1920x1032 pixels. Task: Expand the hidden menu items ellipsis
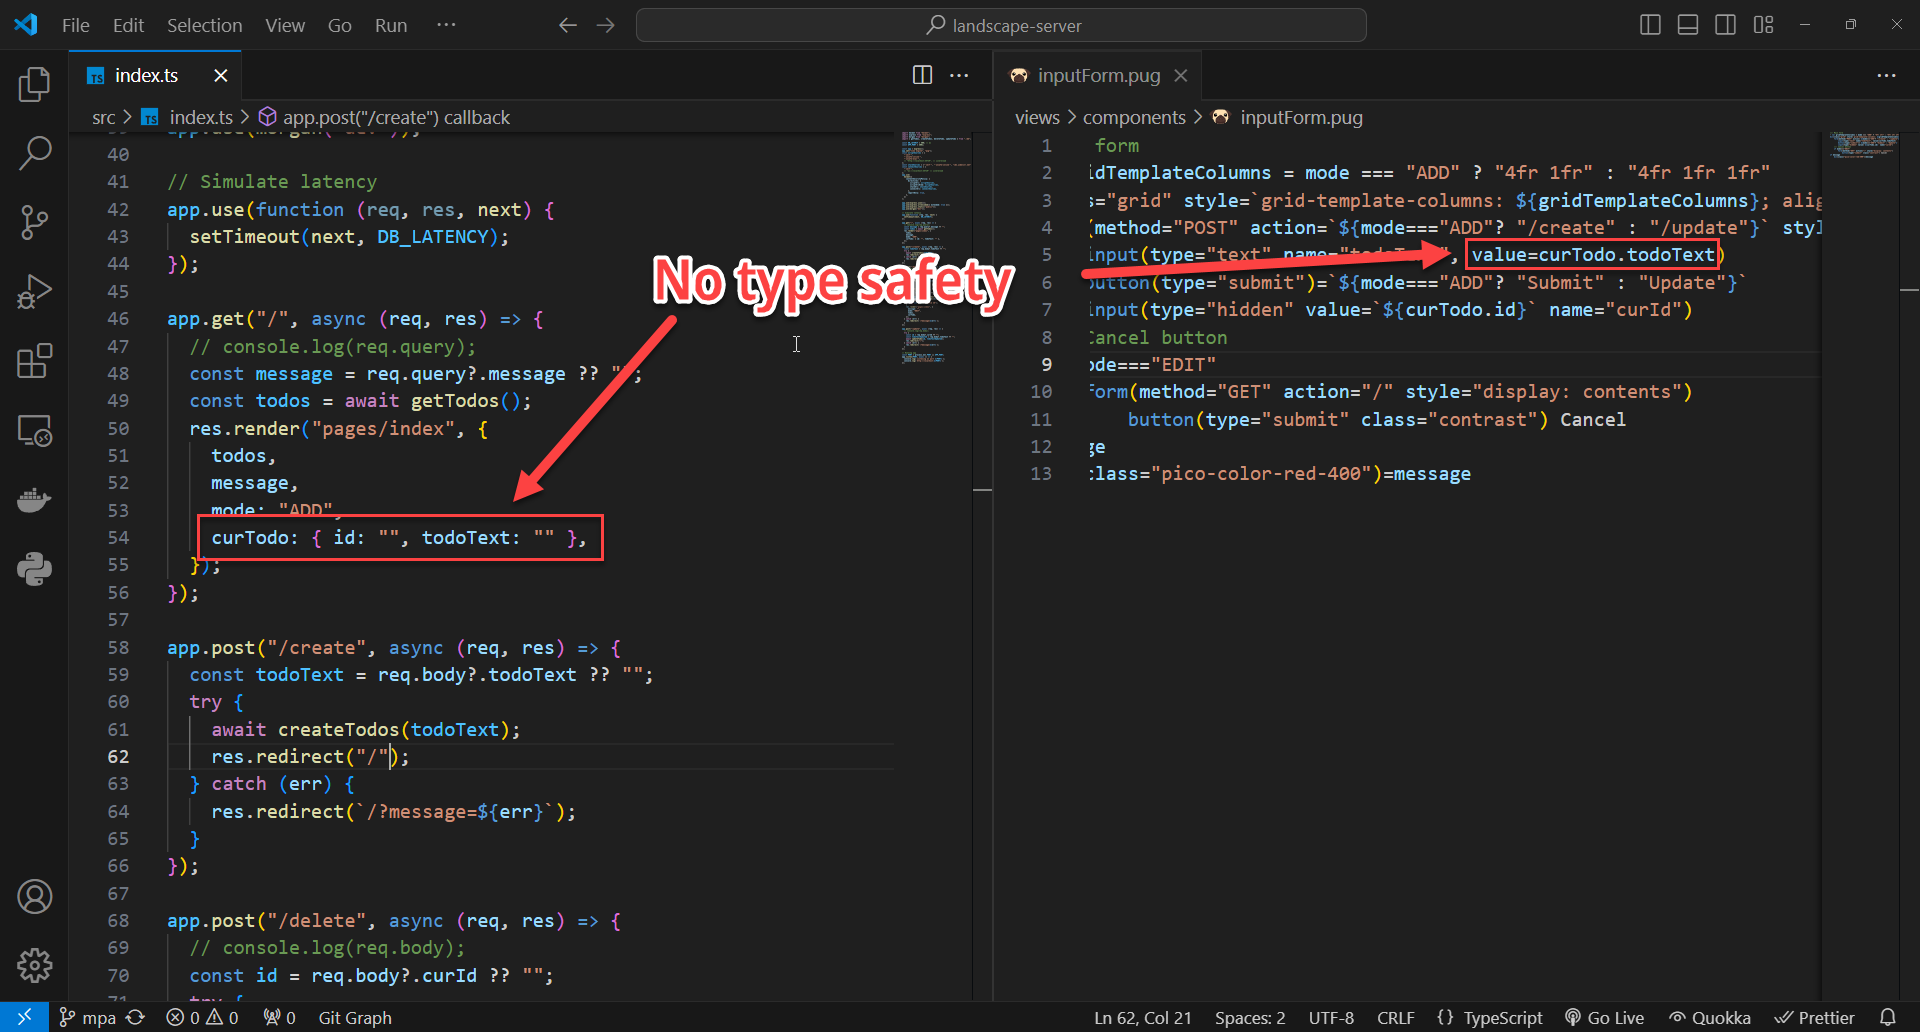[446, 25]
